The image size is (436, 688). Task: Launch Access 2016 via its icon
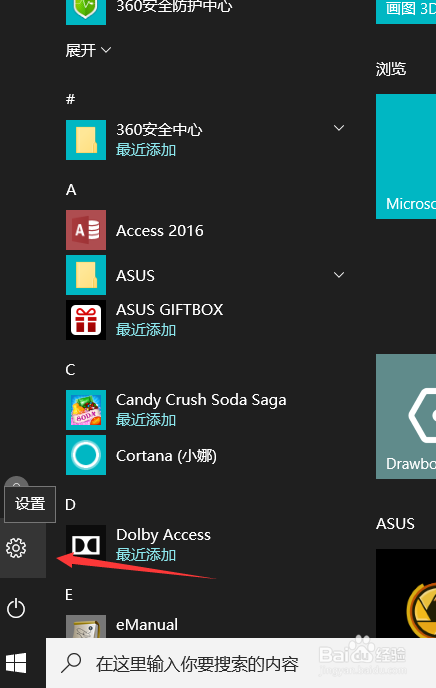tap(86, 230)
